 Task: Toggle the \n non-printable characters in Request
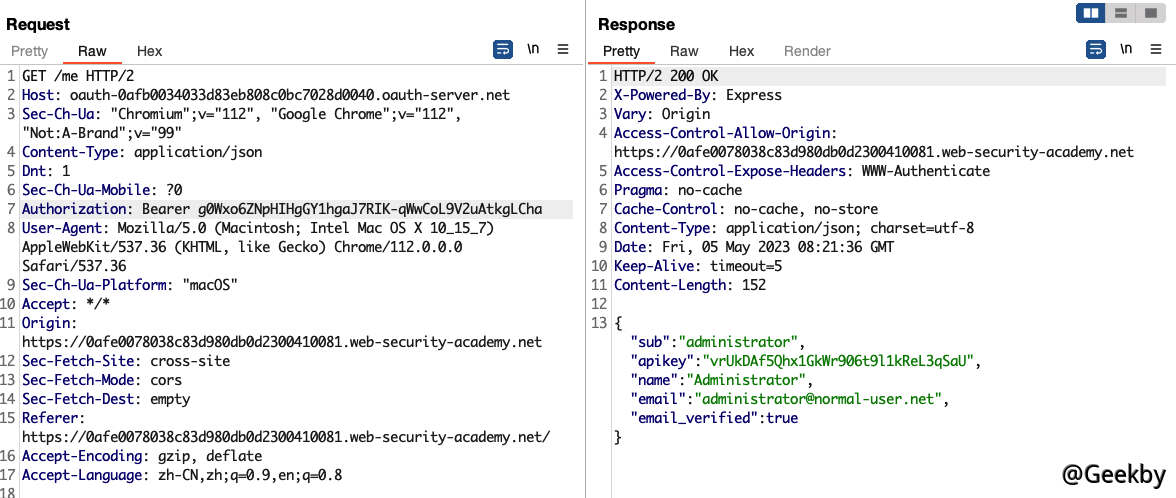534,49
